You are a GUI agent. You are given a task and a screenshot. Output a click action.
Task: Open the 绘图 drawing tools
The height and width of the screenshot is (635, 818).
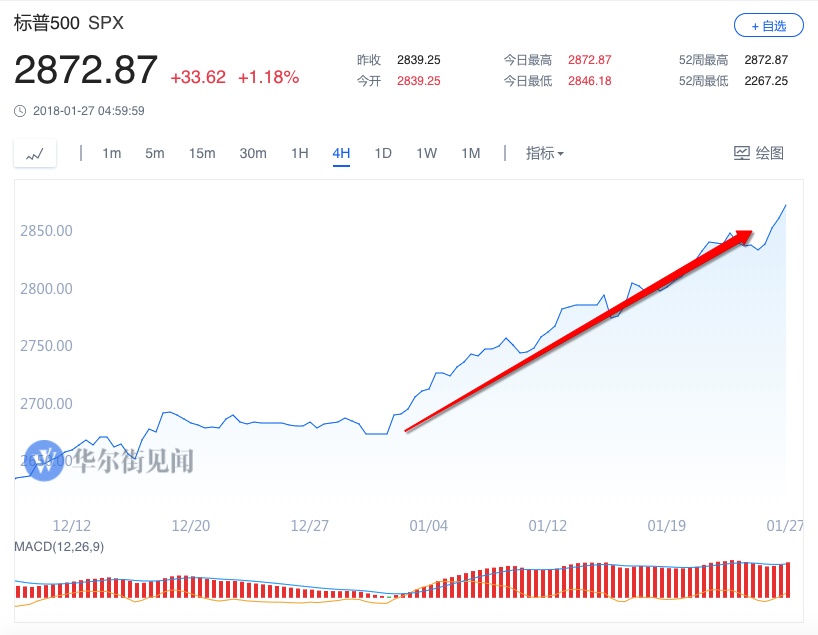coord(759,153)
